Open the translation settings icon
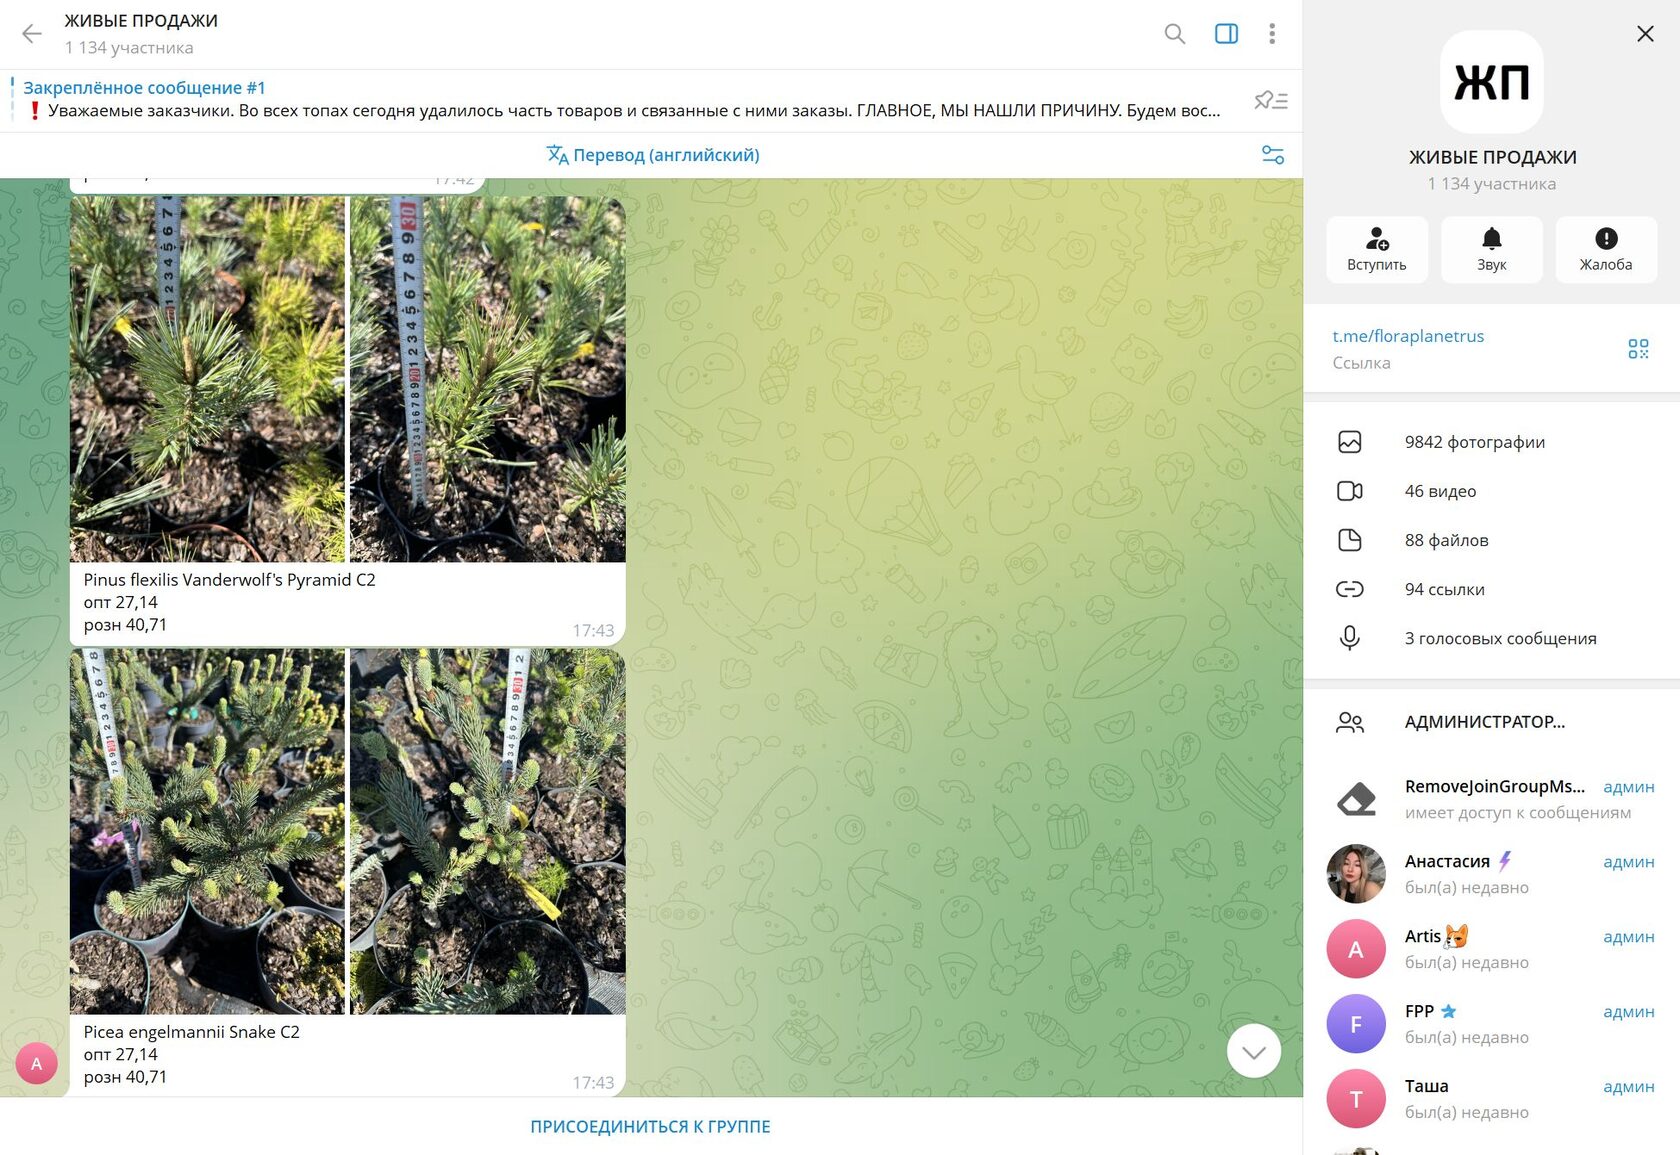This screenshot has width=1680, height=1155. [1273, 155]
